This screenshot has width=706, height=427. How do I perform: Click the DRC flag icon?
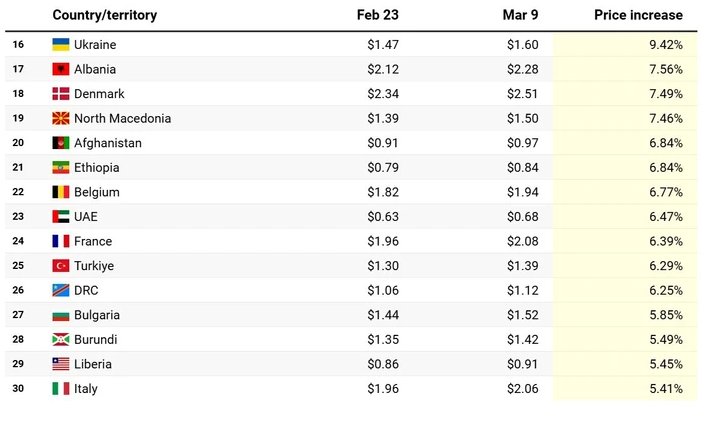point(61,290)
